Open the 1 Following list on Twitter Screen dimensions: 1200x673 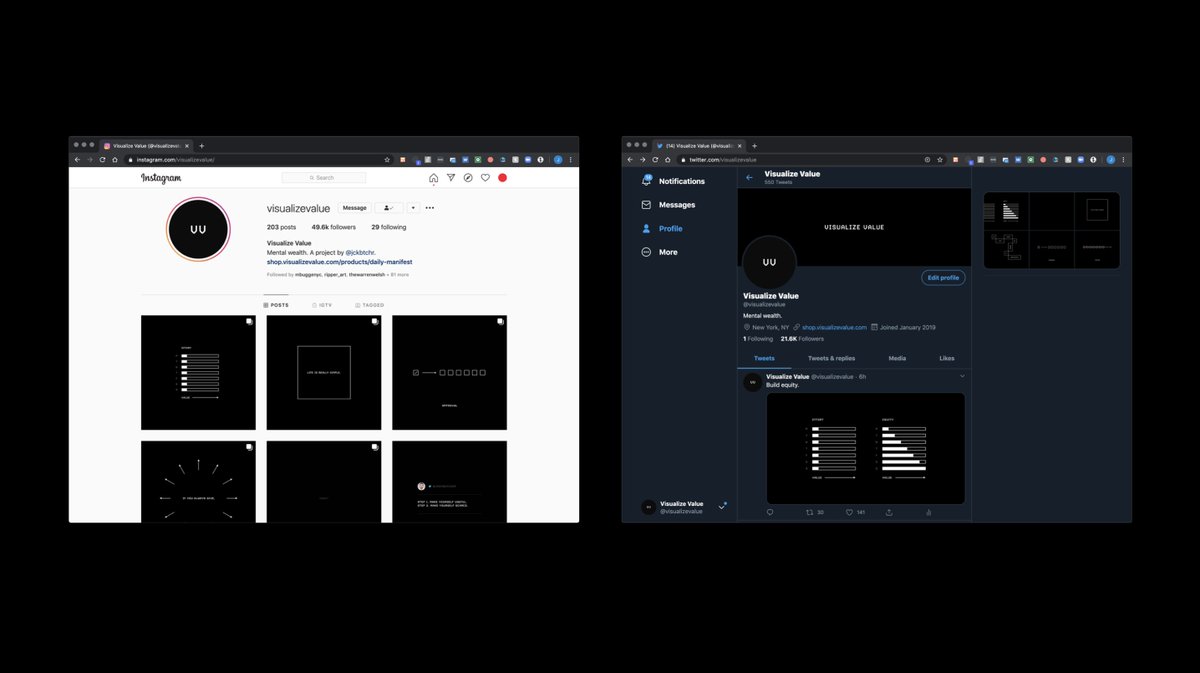(758, 339)
